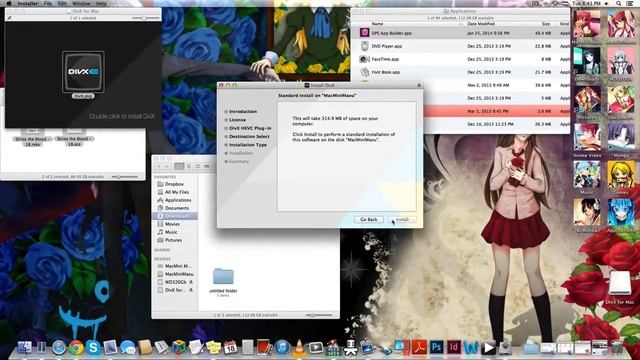Sort Applications by Size column
The image size is (640, 360).
point(546,24)
